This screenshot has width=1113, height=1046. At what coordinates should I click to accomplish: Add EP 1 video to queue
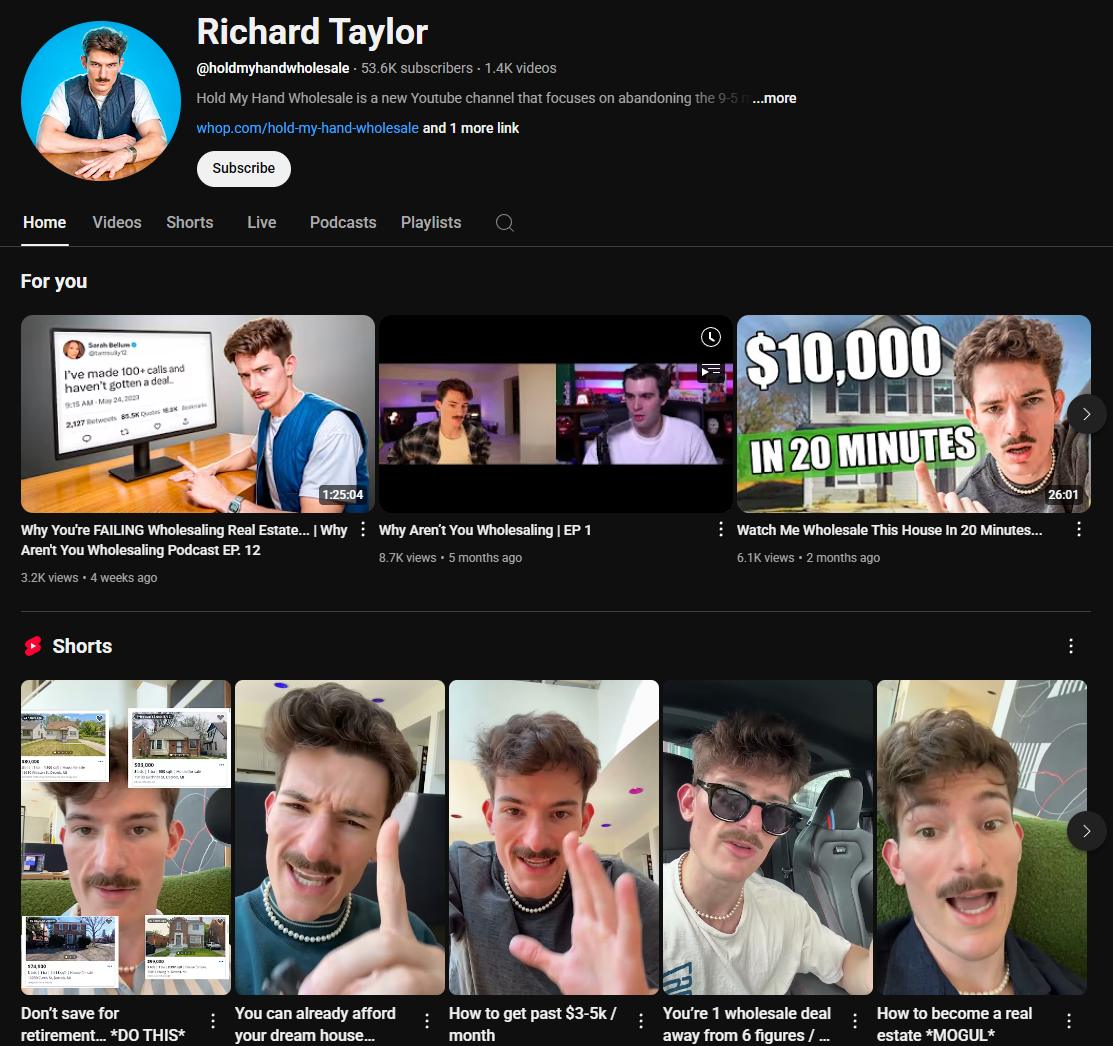(710, 371)
